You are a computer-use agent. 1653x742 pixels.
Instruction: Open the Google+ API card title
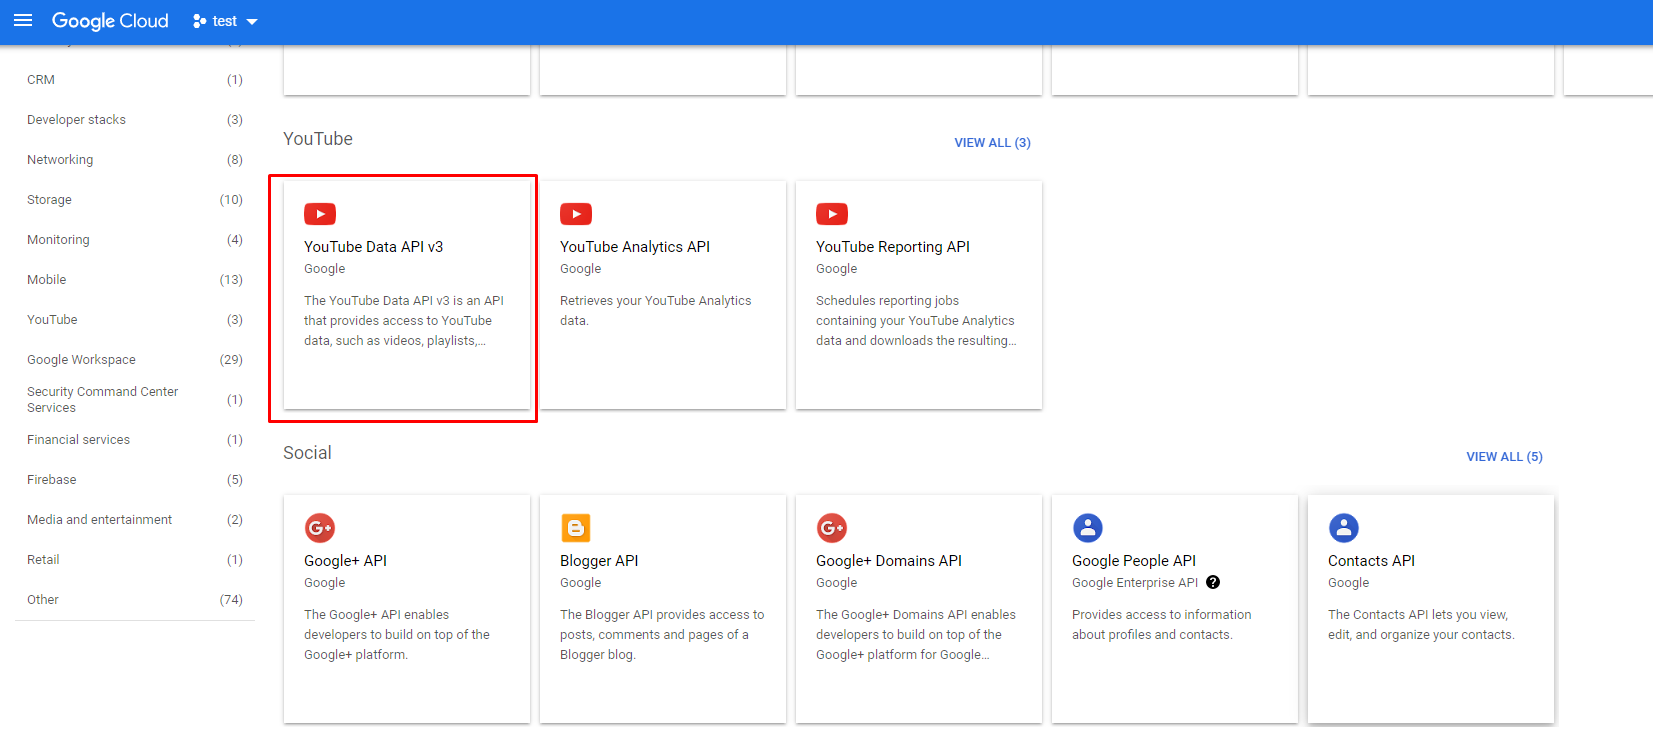point(345,561)
